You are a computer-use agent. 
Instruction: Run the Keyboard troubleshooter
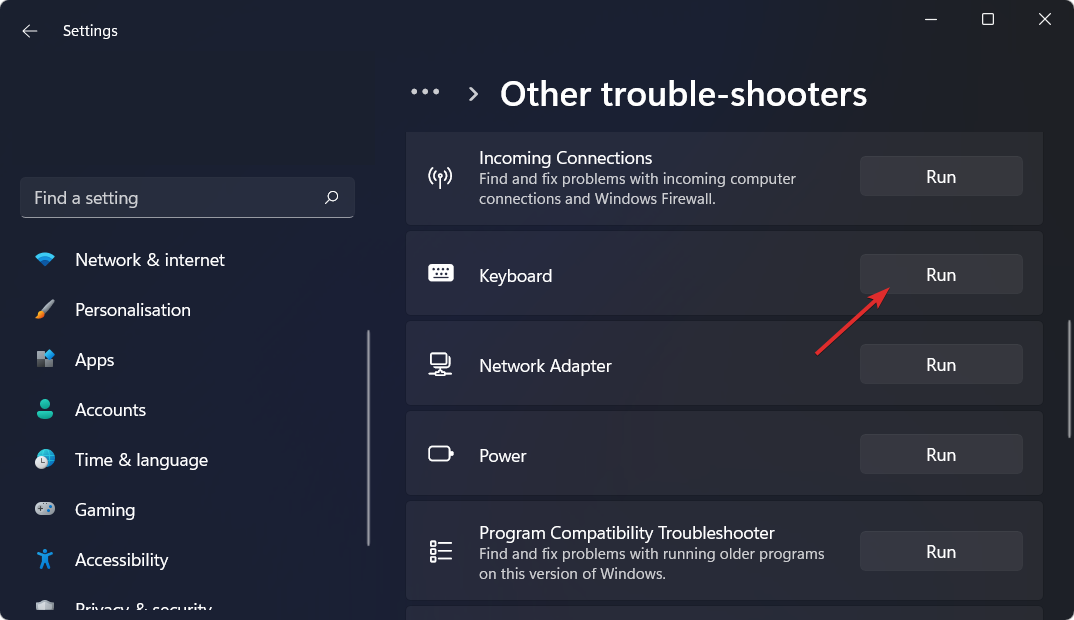click(x=941, y=275)
